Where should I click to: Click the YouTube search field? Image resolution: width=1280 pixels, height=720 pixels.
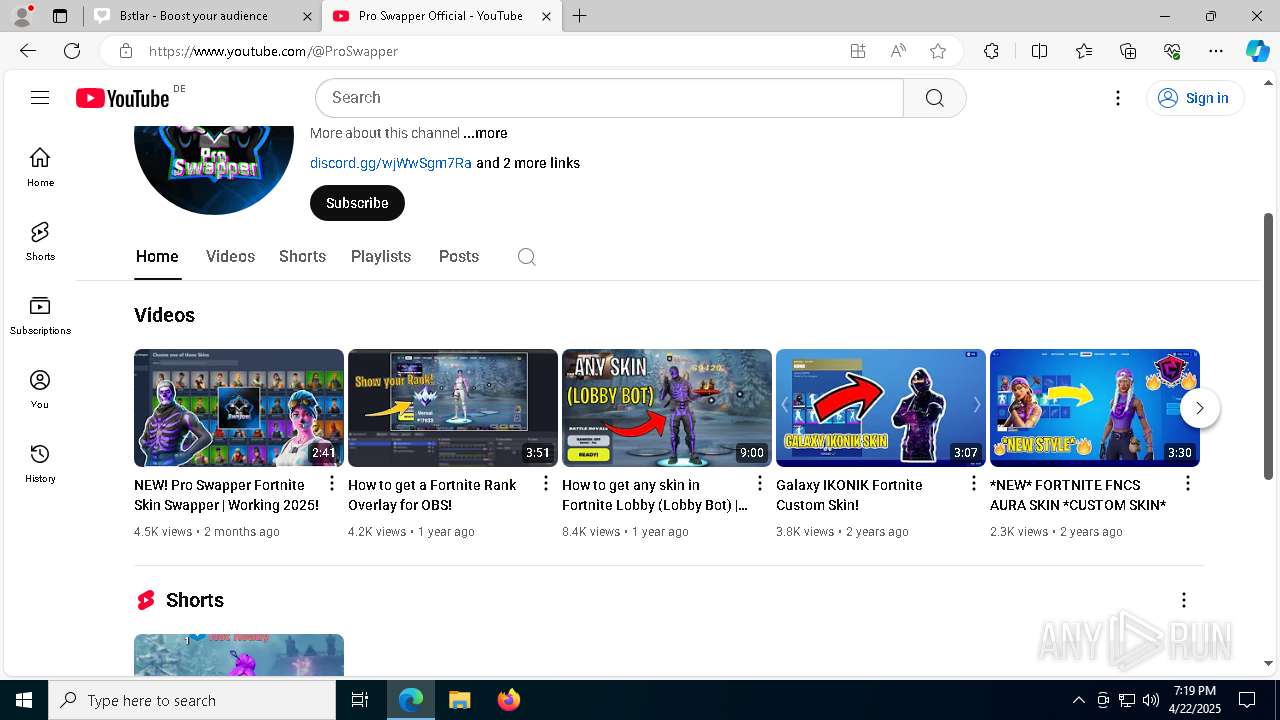[x=610, y=97]
